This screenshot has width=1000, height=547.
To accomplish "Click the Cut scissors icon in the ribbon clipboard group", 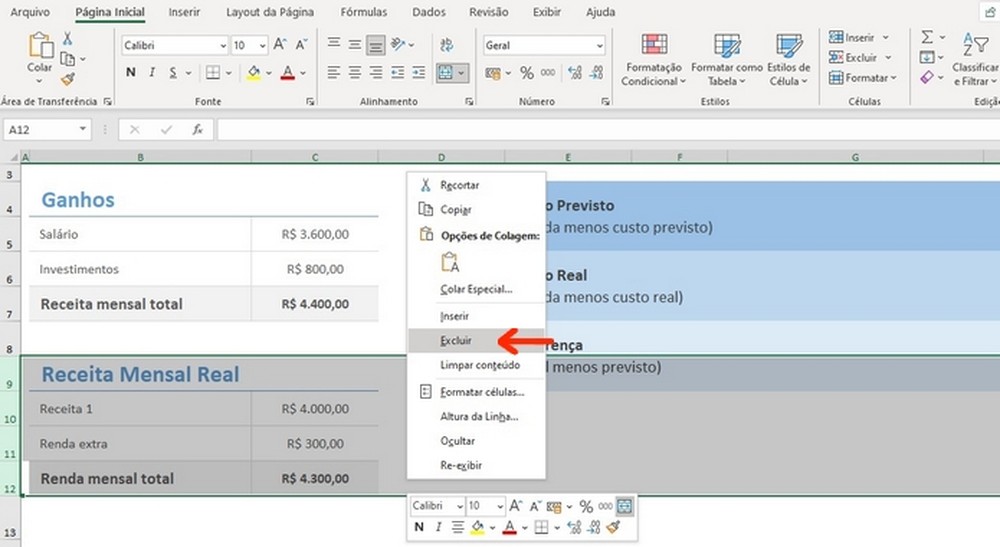I will pos(68,39).
